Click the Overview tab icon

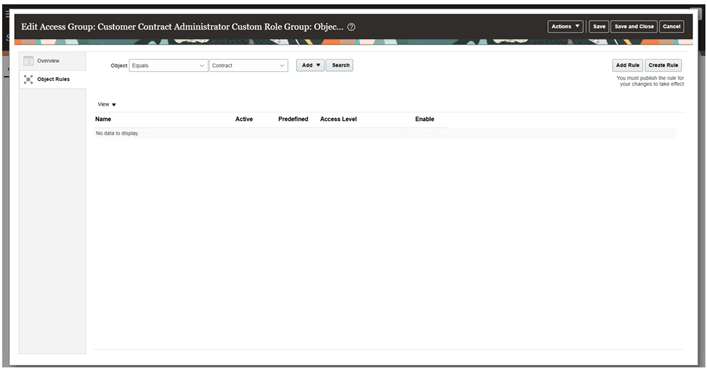coord(28,61)
